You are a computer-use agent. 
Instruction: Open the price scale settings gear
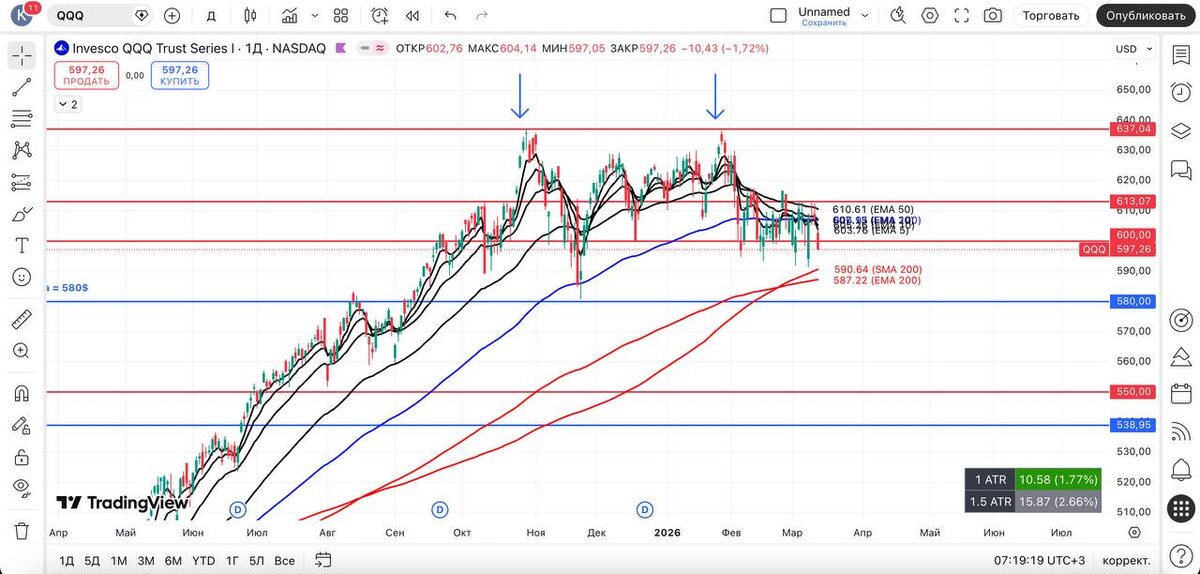click(x=1134, y=533)
